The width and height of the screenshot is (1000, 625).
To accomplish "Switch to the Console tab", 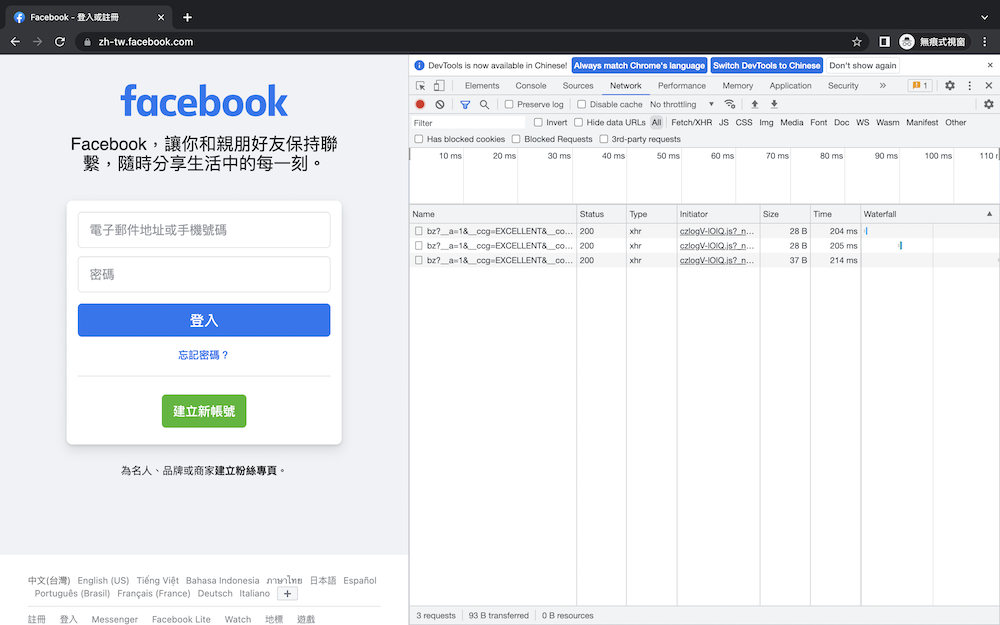I will [x=531, y=85].
